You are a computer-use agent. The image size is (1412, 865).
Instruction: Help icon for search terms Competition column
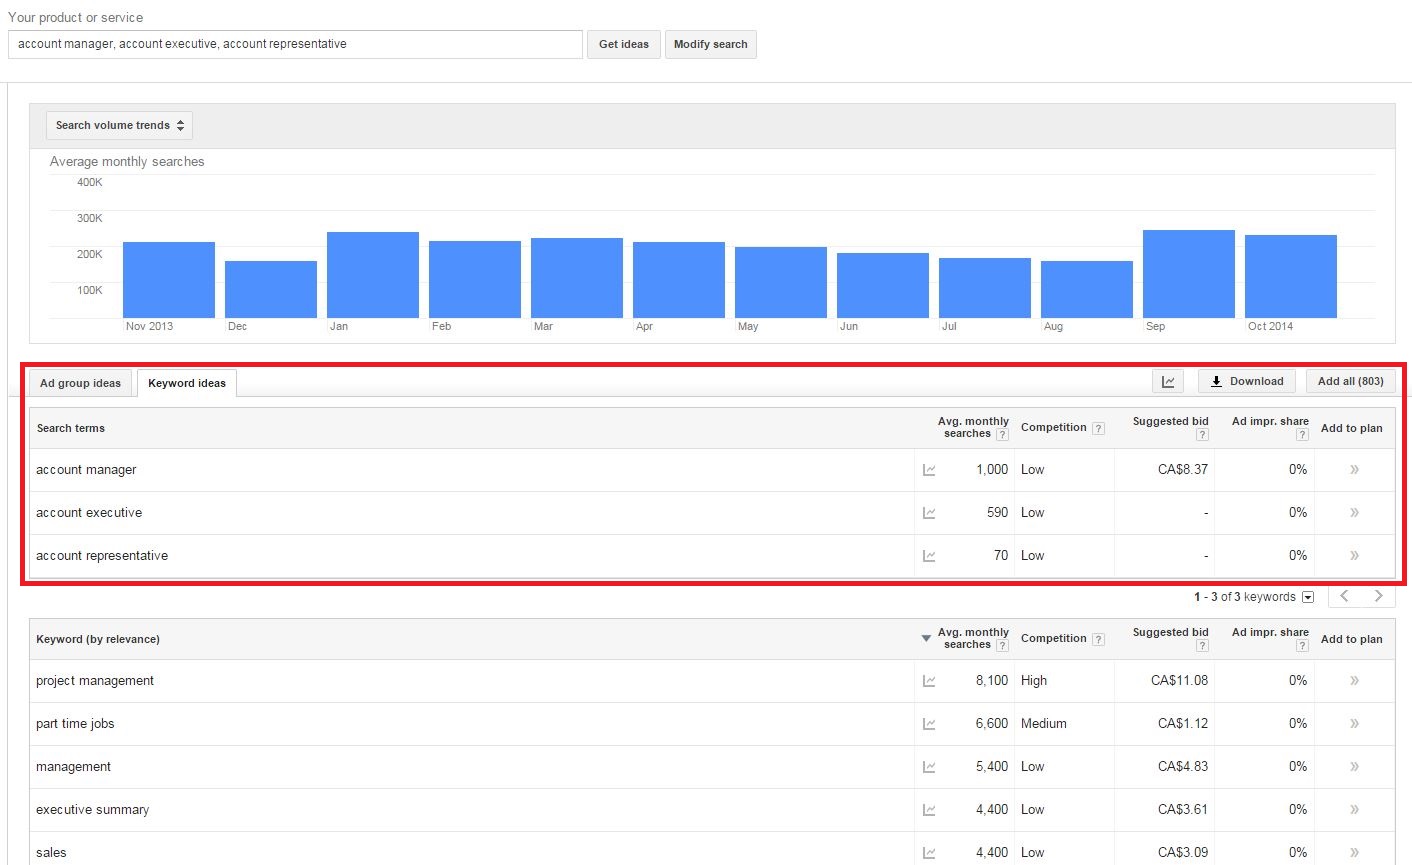point(1098,428)
